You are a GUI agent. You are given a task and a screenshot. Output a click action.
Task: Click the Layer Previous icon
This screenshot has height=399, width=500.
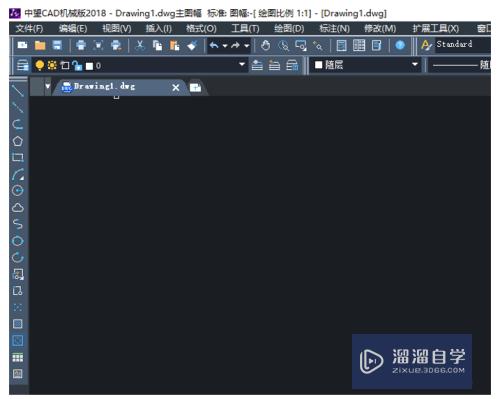point(274,65)
